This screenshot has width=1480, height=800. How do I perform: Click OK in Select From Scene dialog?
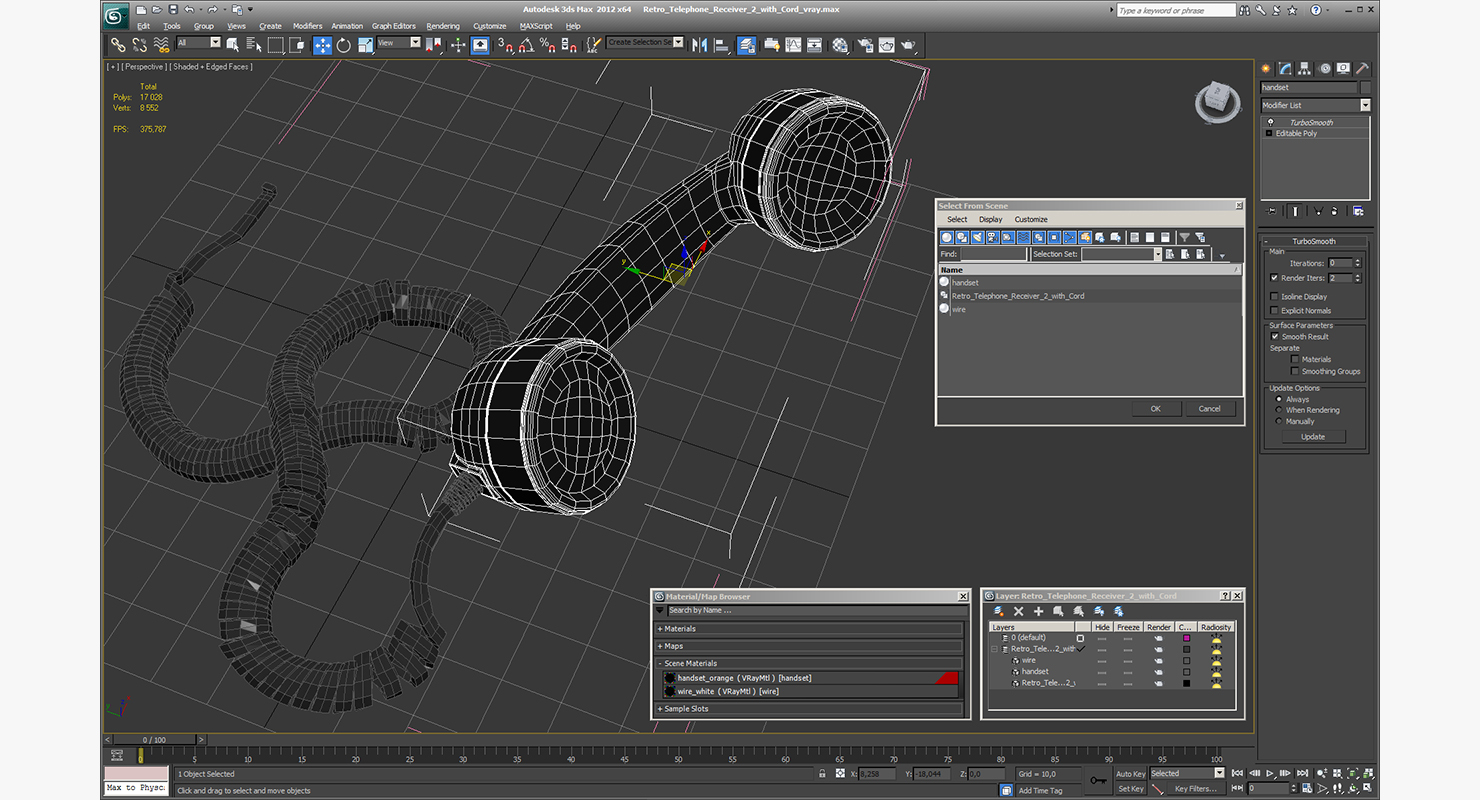(x=1155, y=408)
